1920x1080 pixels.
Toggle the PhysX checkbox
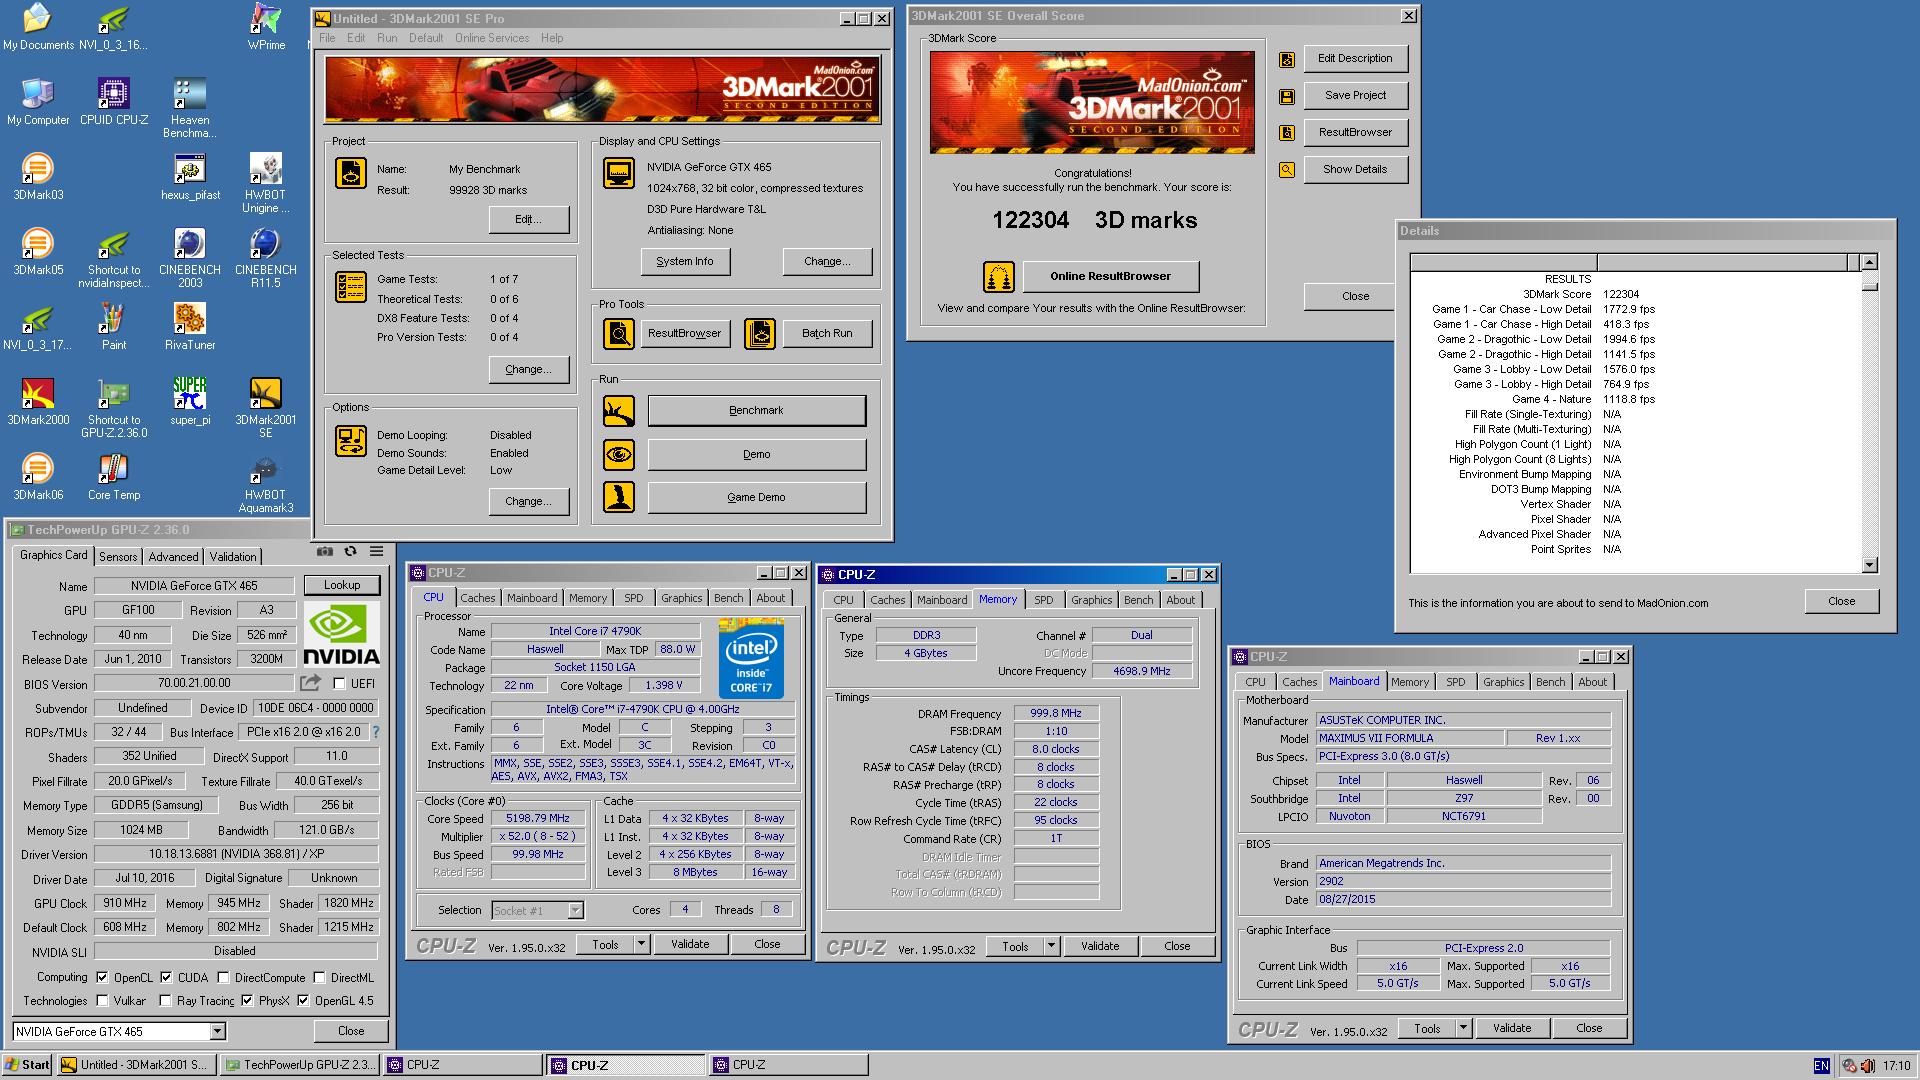click(246, 1000)
